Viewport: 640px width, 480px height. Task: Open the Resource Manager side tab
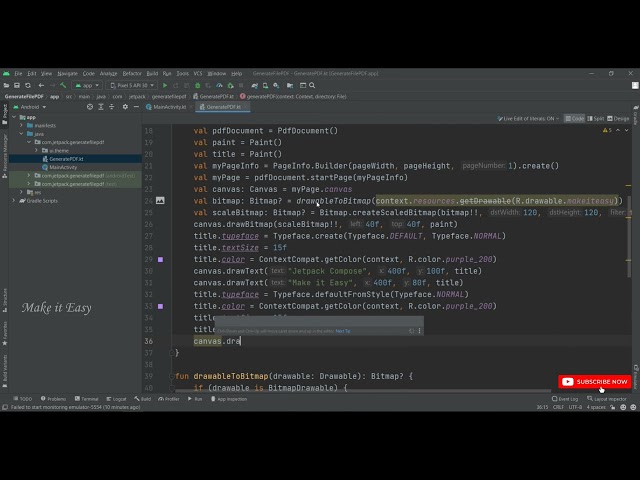point(5,156)
